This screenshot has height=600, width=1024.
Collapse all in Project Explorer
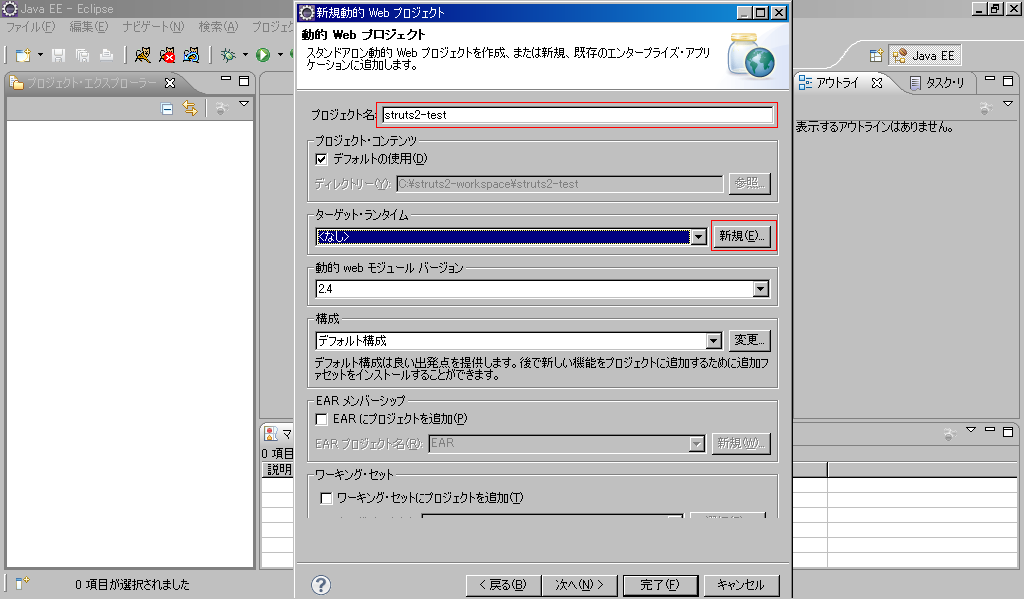167,109
